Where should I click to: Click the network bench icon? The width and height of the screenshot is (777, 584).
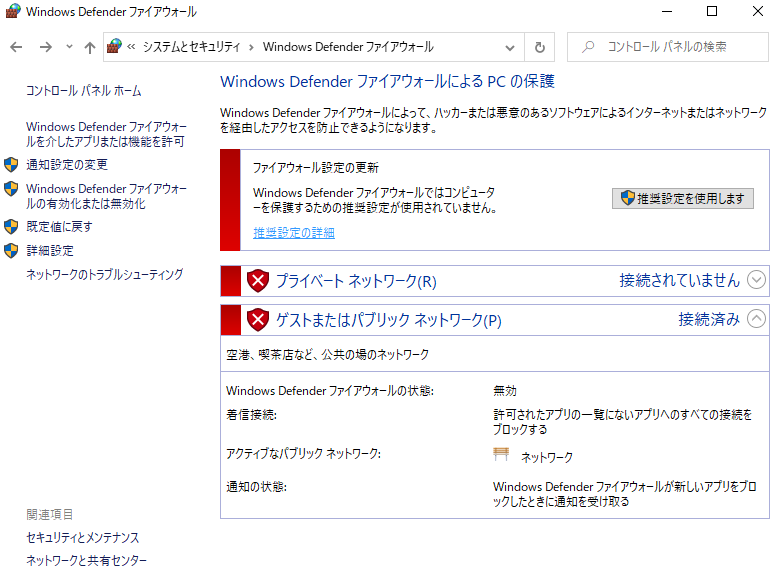[501, 454]
